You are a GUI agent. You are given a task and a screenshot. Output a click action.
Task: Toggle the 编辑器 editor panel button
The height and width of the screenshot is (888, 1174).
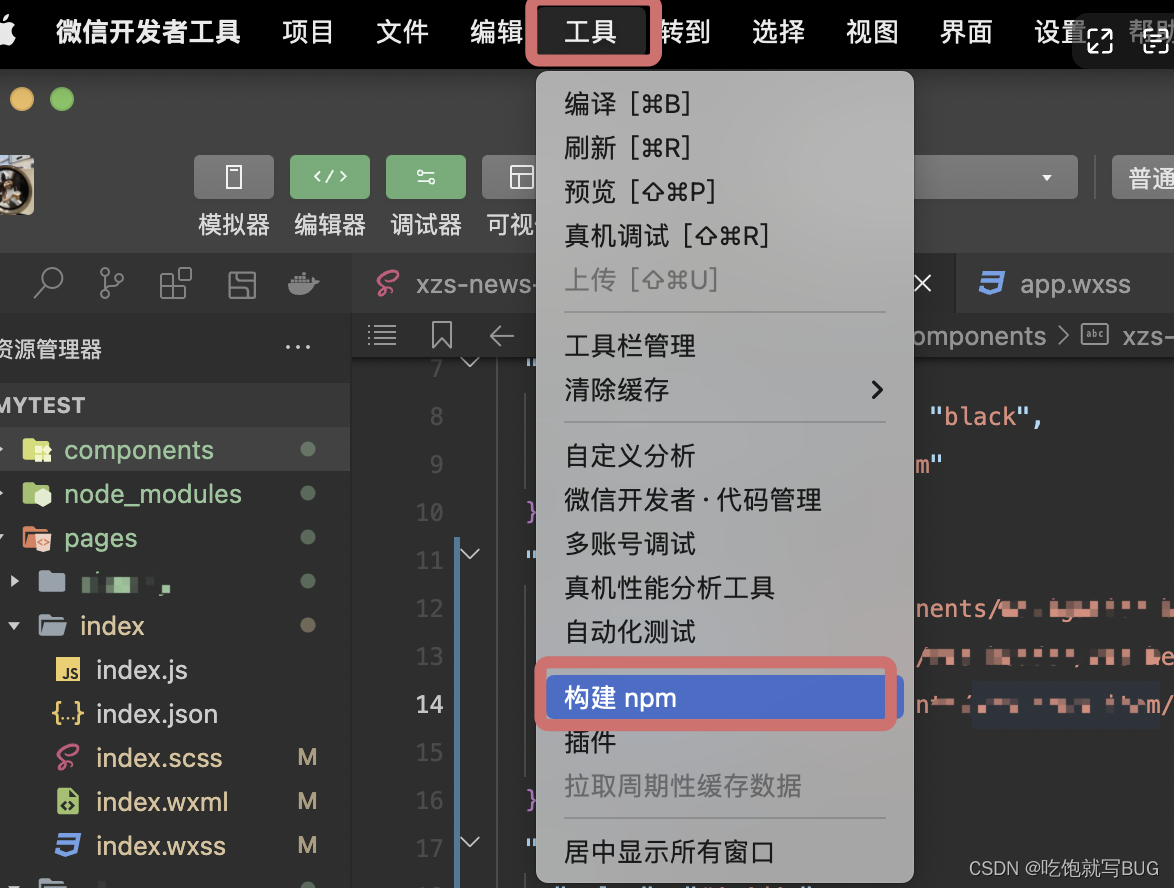coord(329,177)
